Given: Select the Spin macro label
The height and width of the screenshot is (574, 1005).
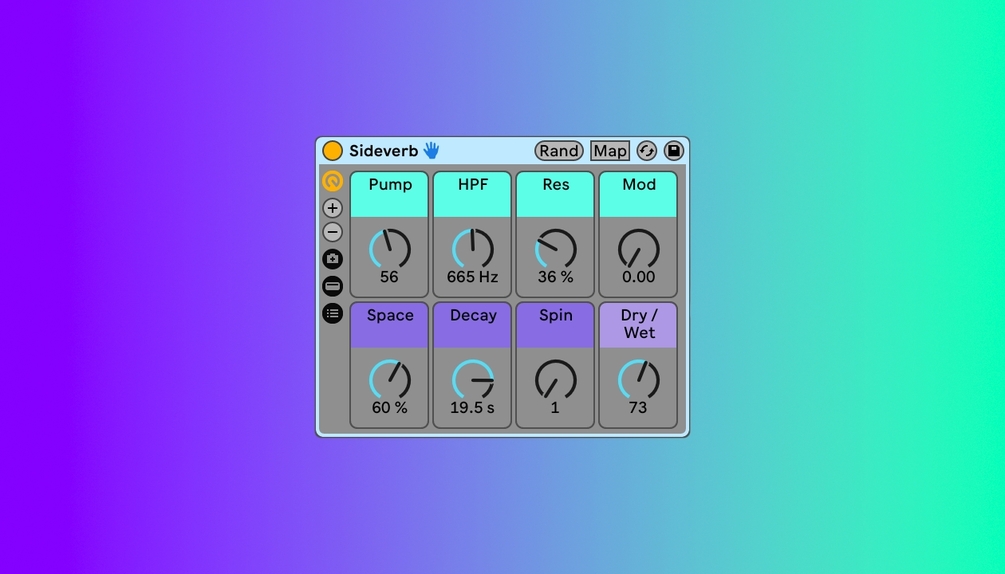Looking at the screenshot, I should [555, 315].
